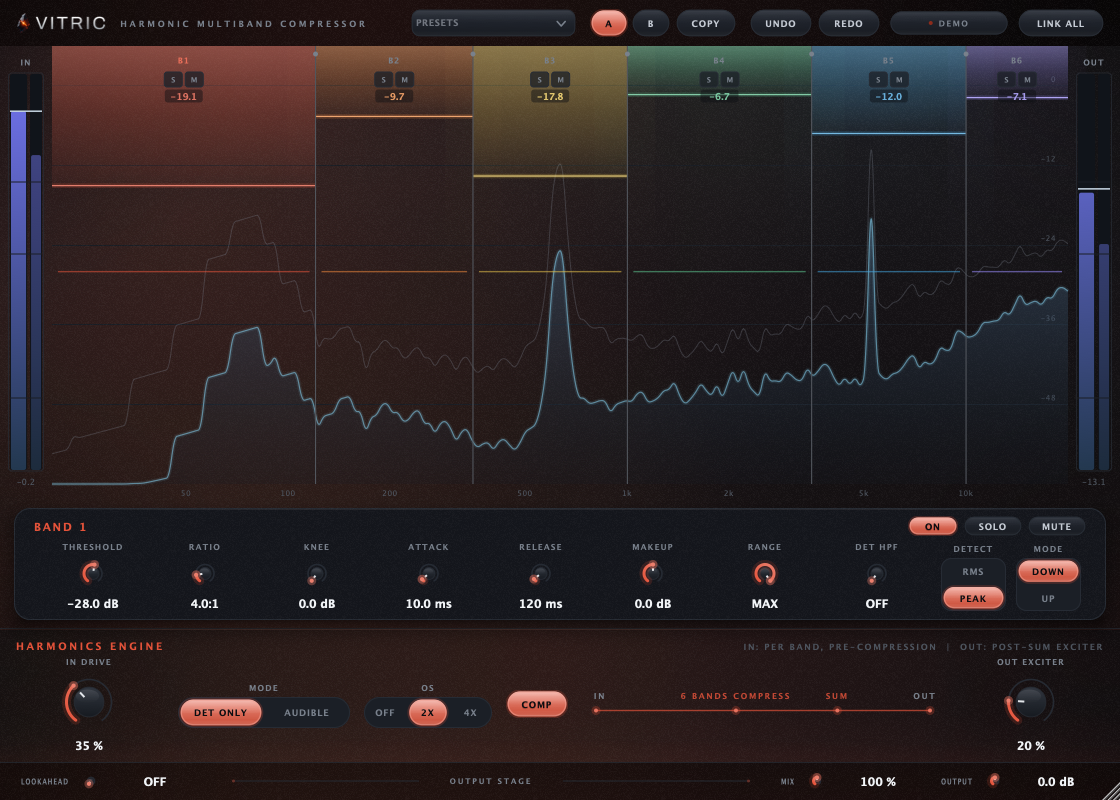This screenshot has height=800, width=1120.
Task: Click the Band 1 Attack knob
Action: coord(429,574)
